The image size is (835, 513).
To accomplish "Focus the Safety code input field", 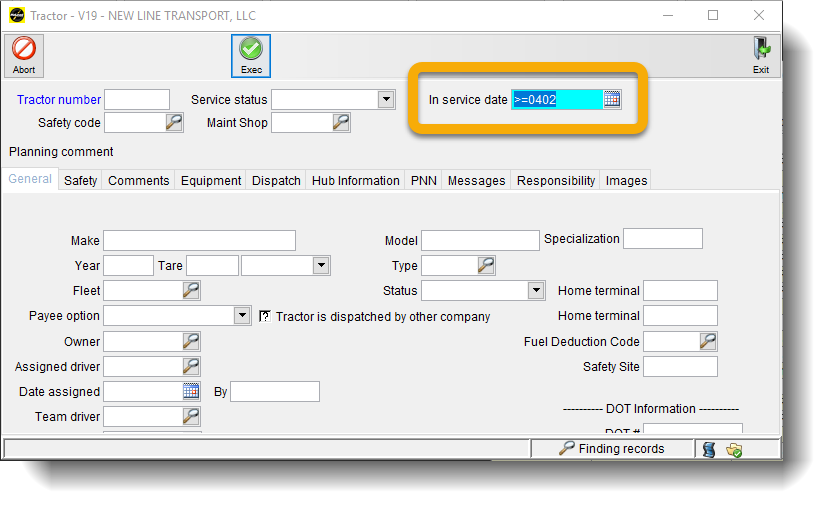I will click(135, 123).
